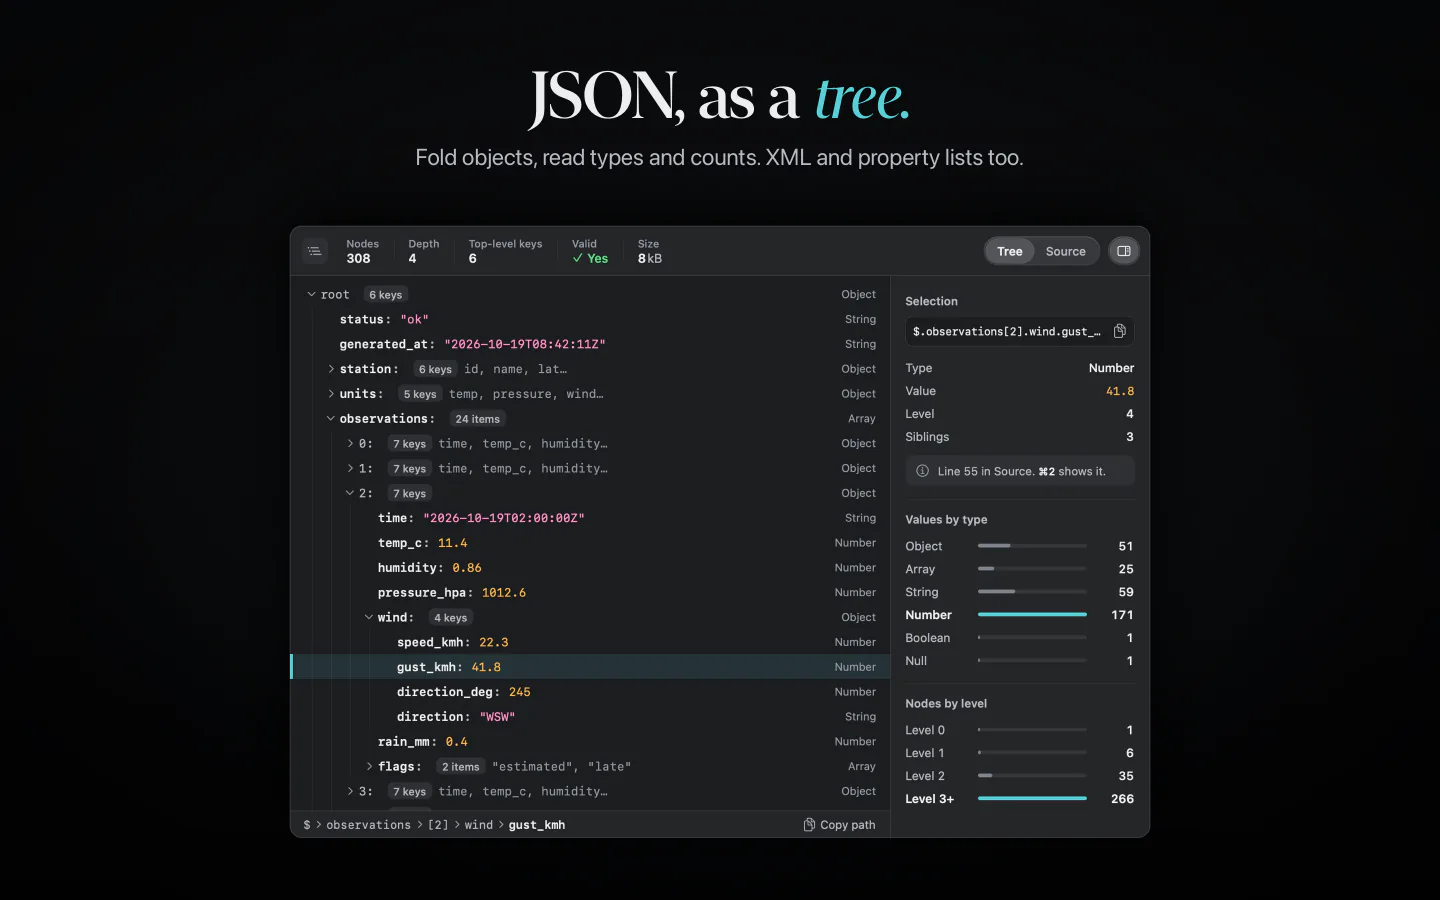The height and width of the screenshot is (900, 1440).
Task: Collapse the root node
Action: (x=312, y=294)
